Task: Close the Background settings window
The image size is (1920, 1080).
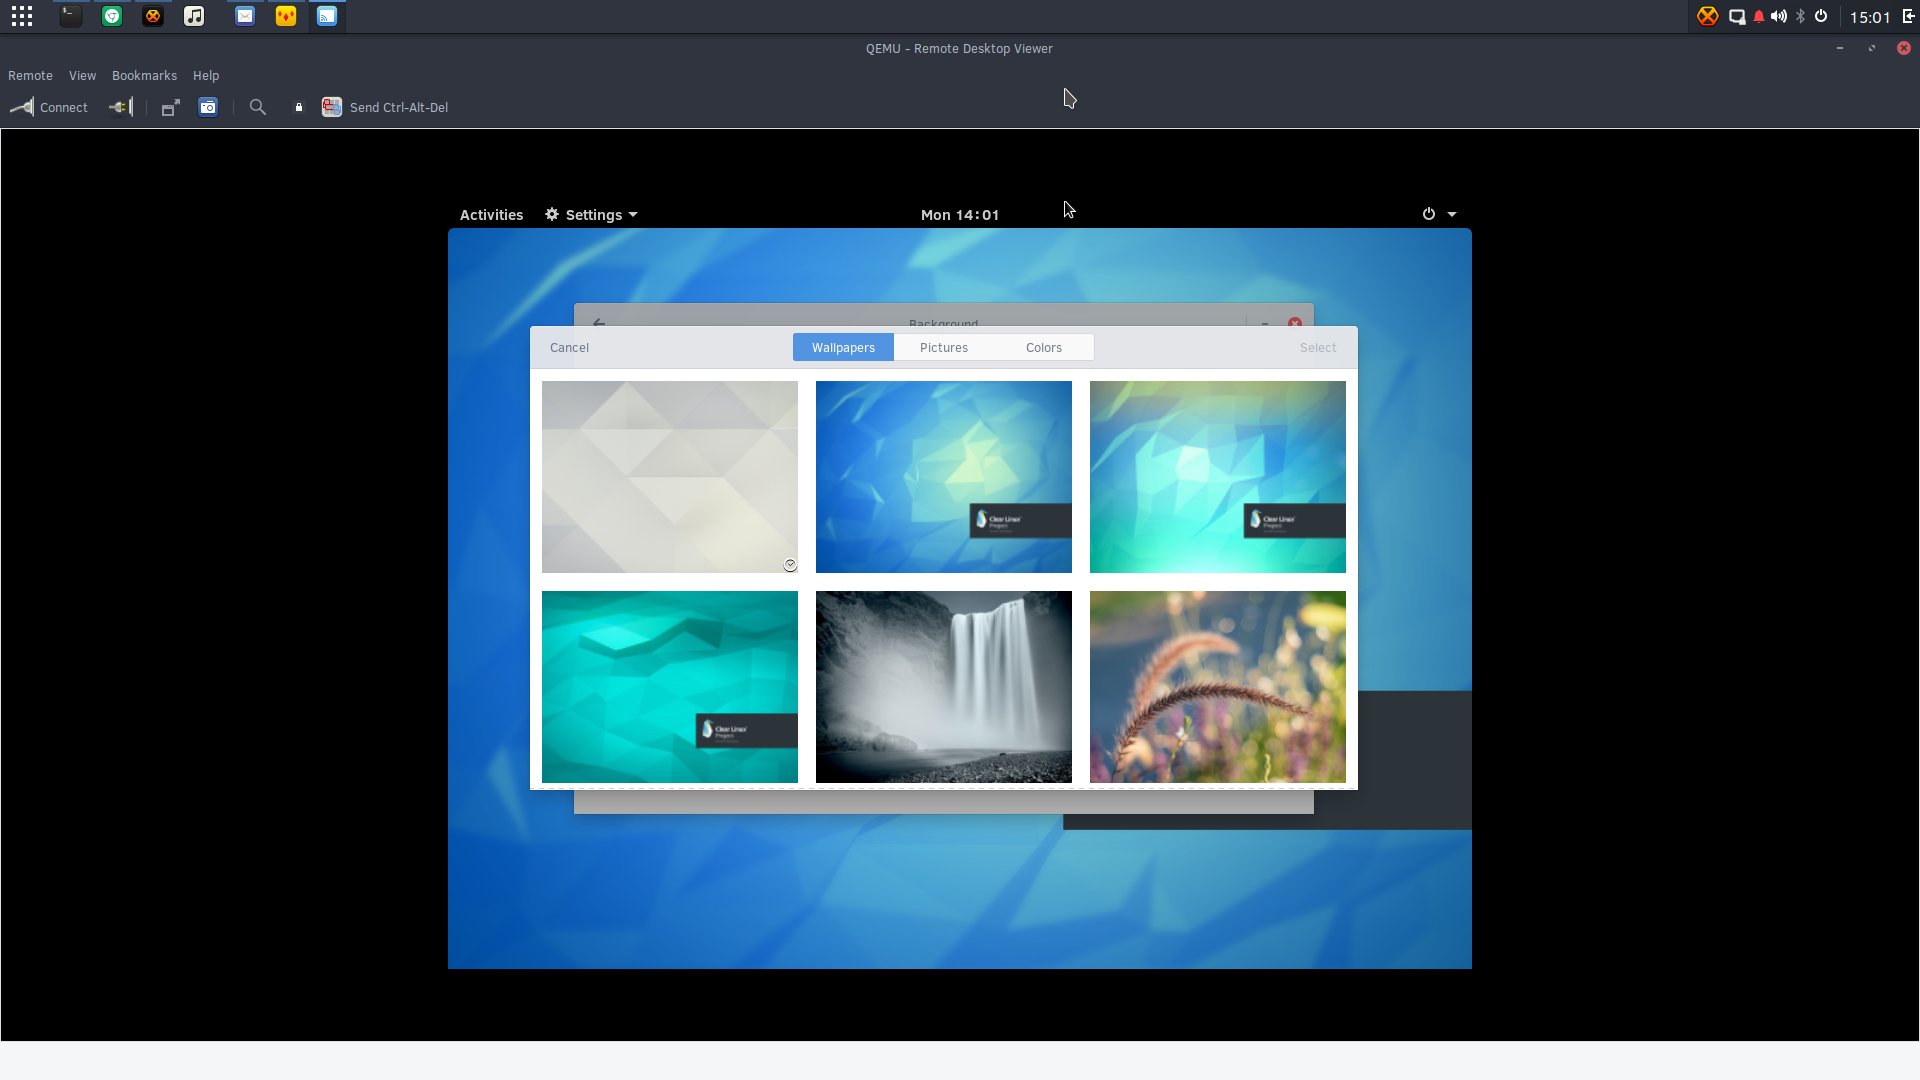Action: coord(1295,322)
